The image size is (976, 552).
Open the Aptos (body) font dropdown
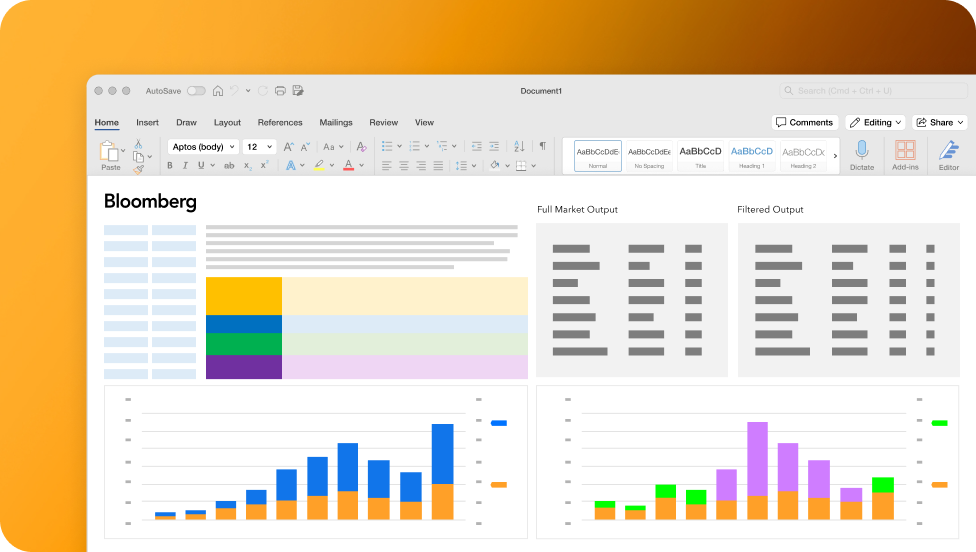(202, 147)
